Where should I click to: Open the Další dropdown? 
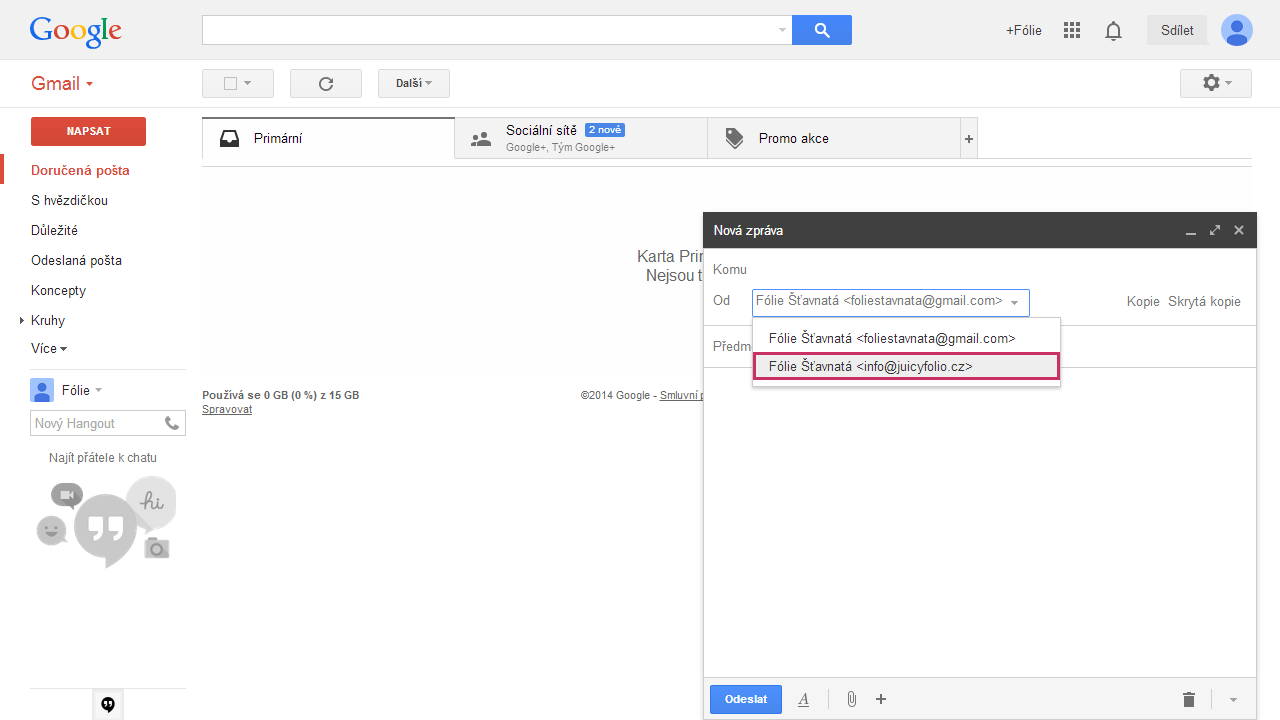[x=414, y=83]
